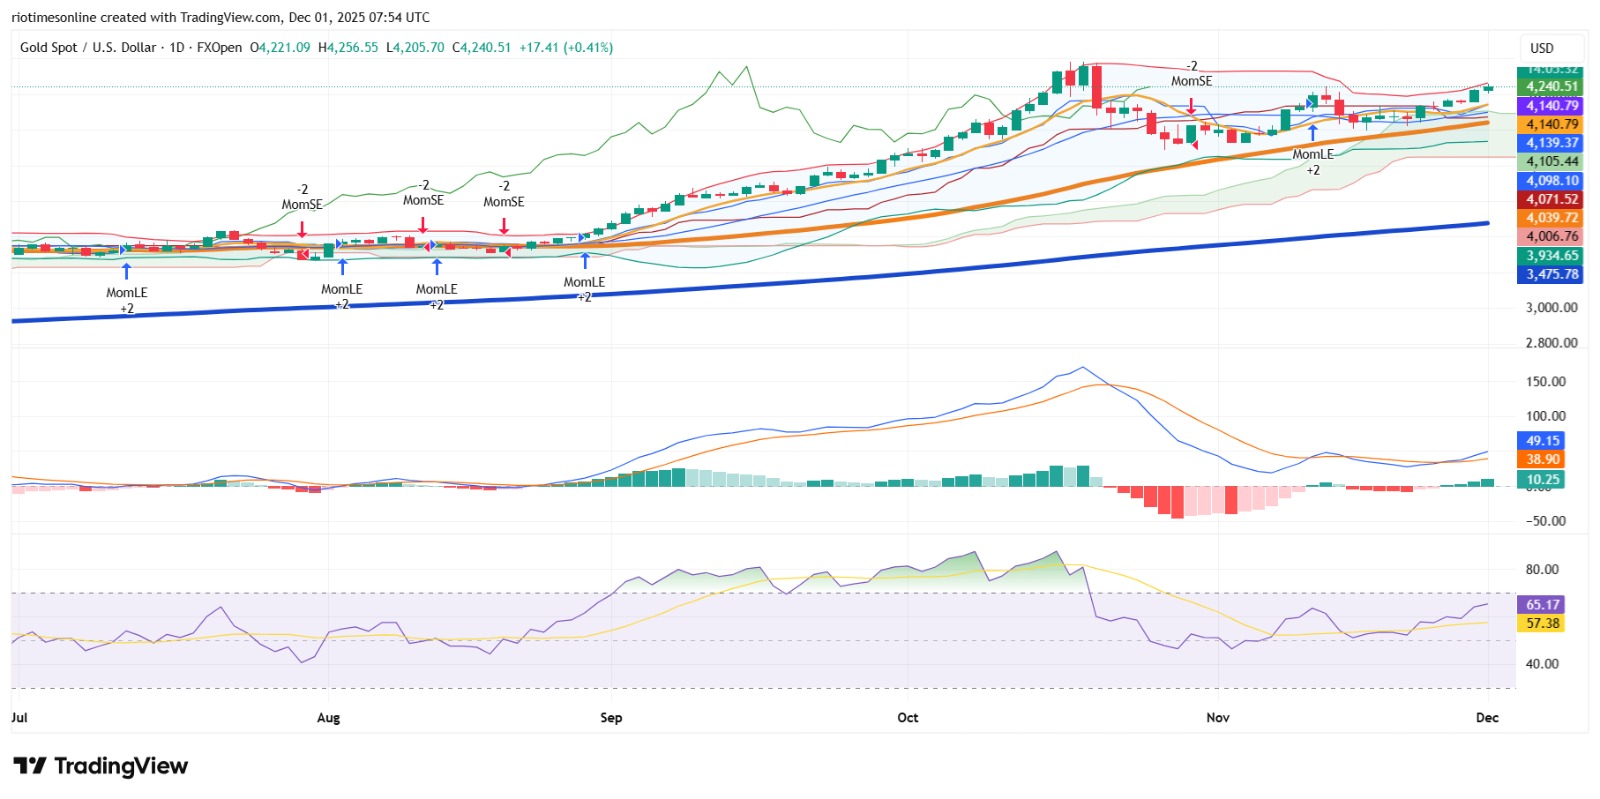Click the light green 4,105.44 price label
The width and height of the screenshot is (1600, 799).
click(x=1551, y=162)
